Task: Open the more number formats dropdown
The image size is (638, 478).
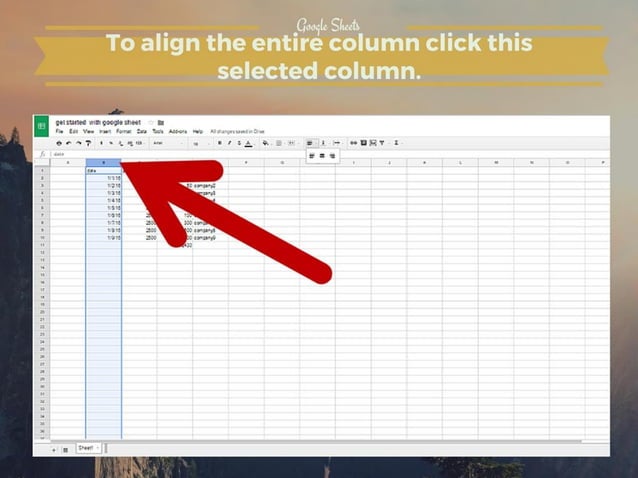Action: coord(140,143)
